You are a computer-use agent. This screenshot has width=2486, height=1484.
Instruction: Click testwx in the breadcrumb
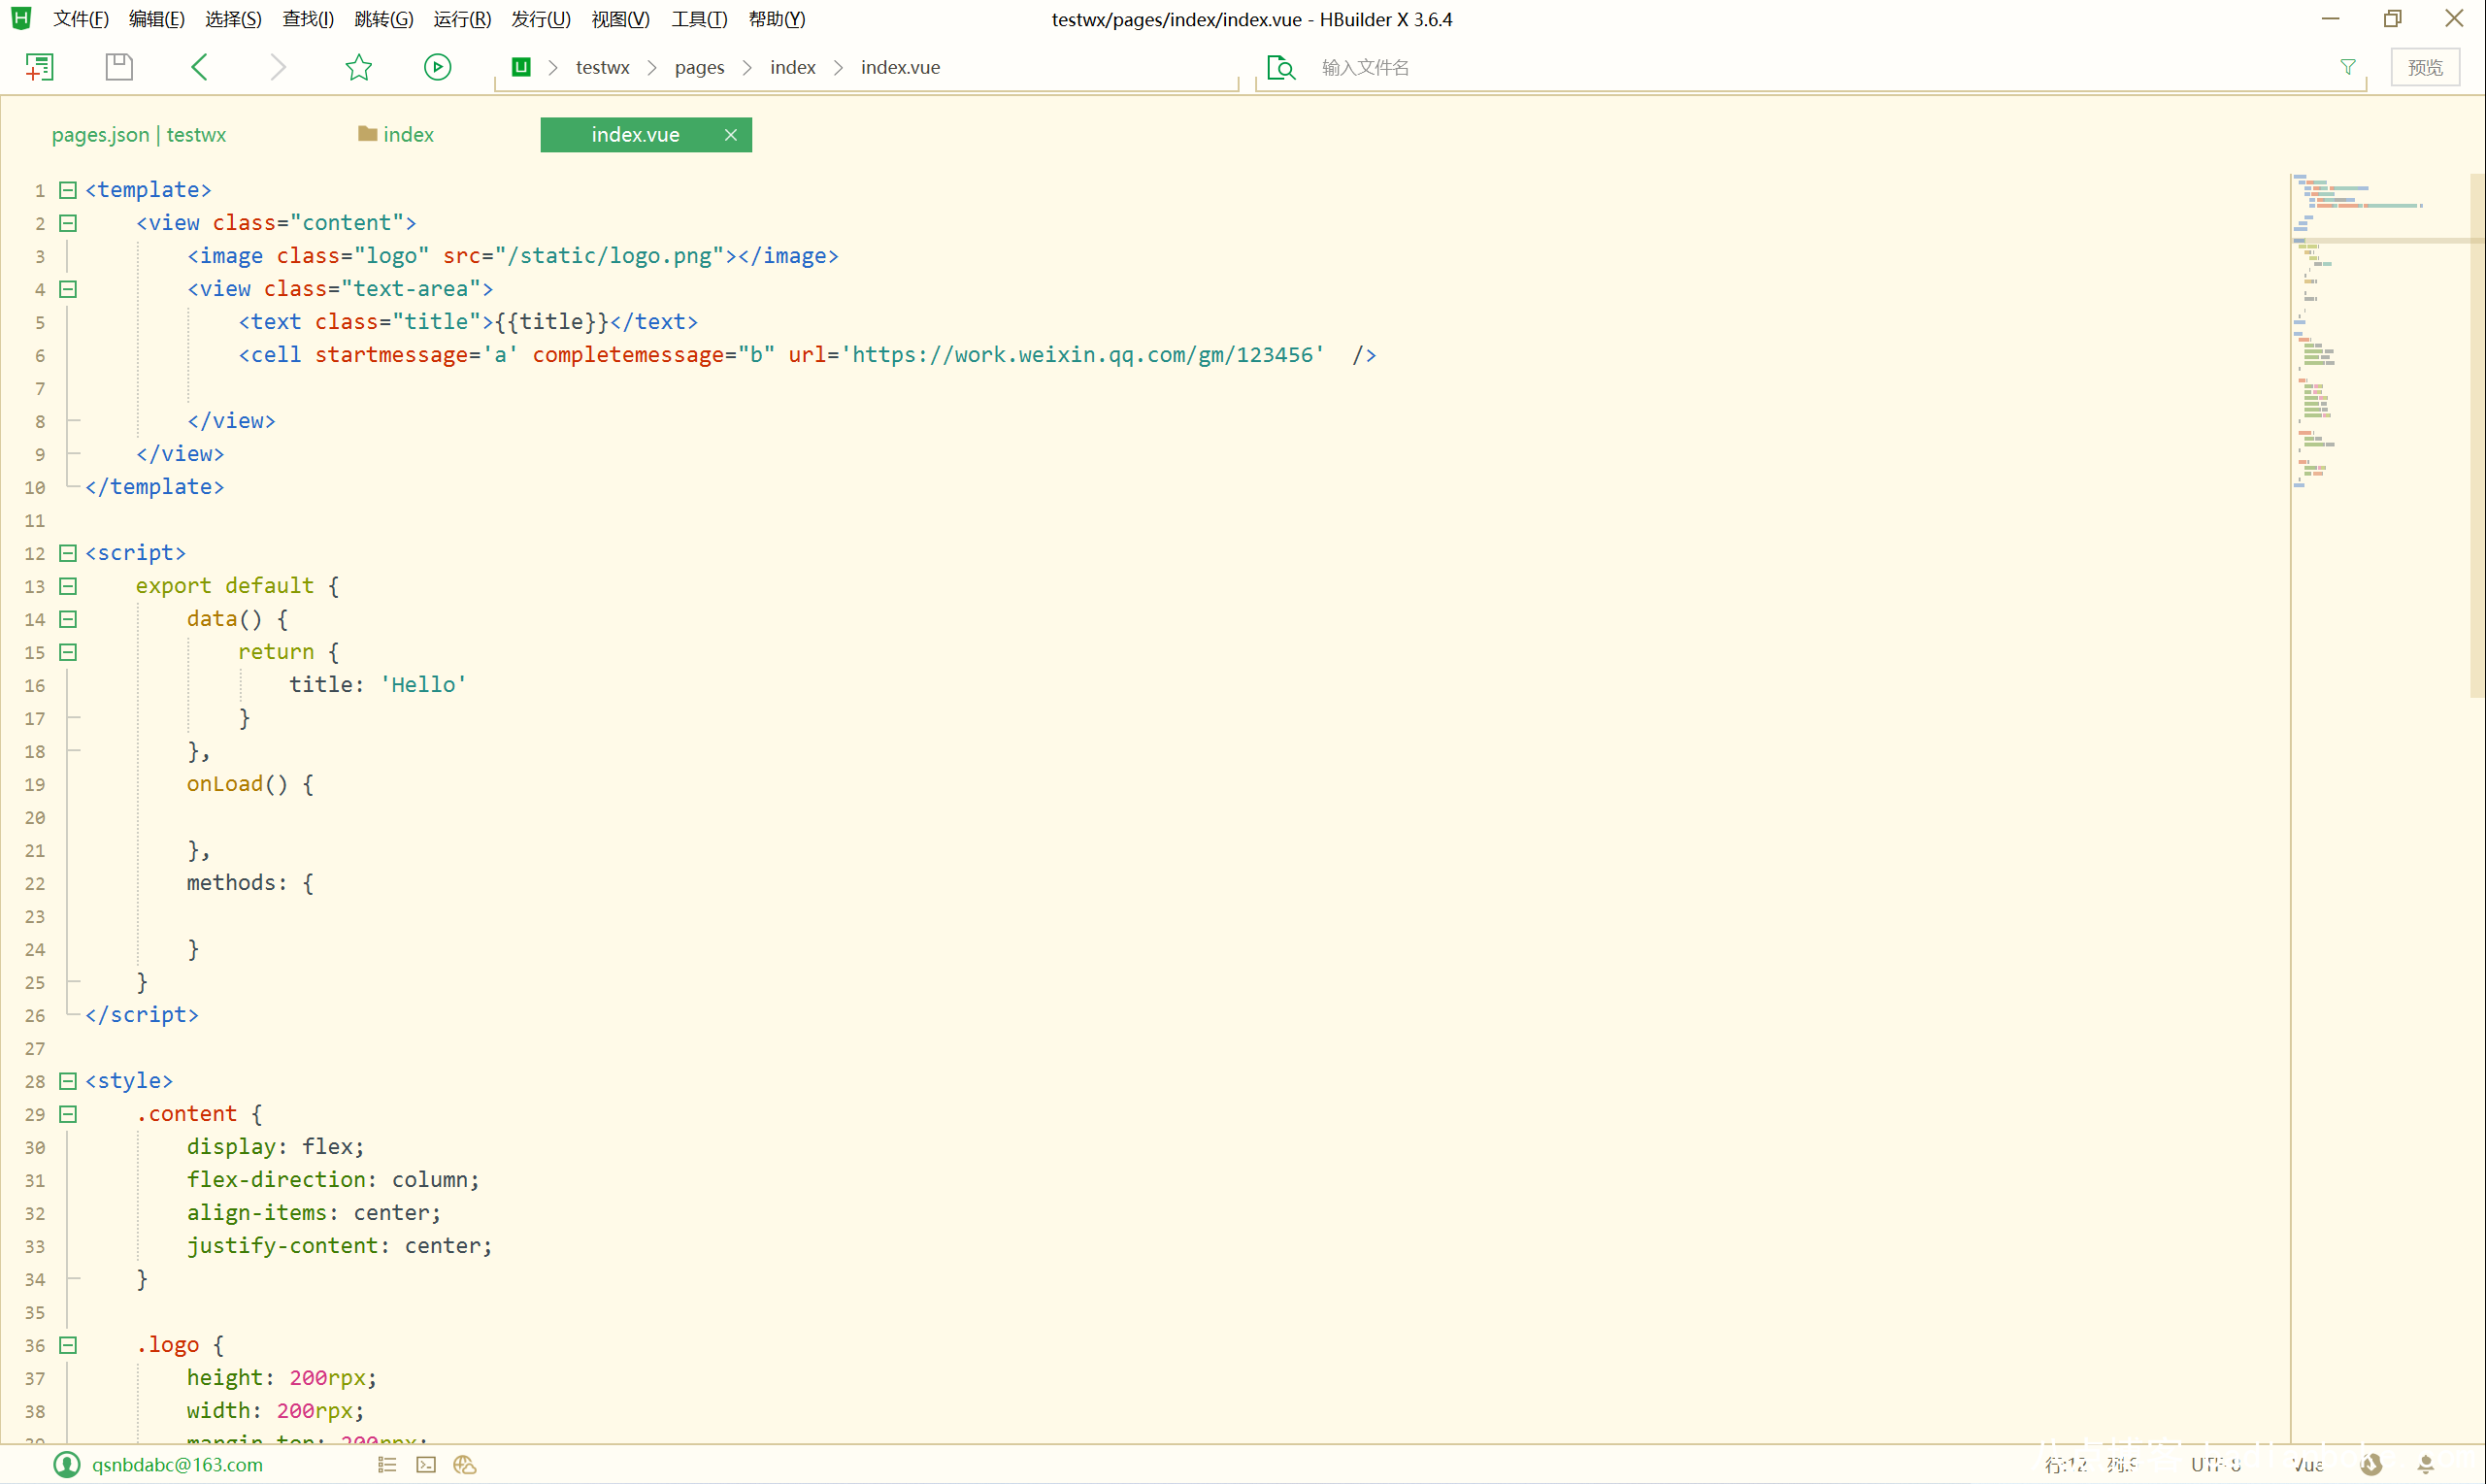(602, 67)
